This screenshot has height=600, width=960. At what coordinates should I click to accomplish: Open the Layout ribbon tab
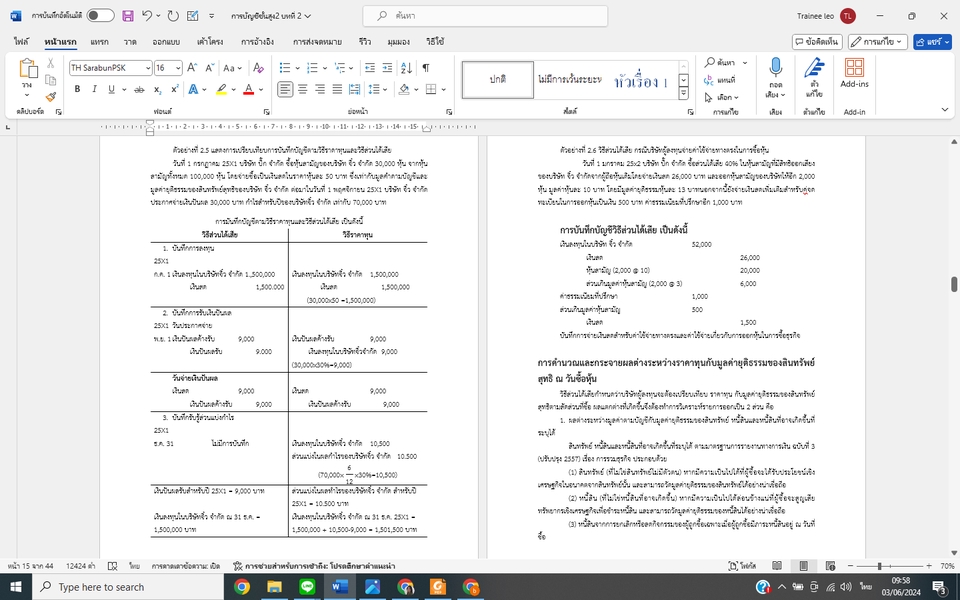click(210, 42)
